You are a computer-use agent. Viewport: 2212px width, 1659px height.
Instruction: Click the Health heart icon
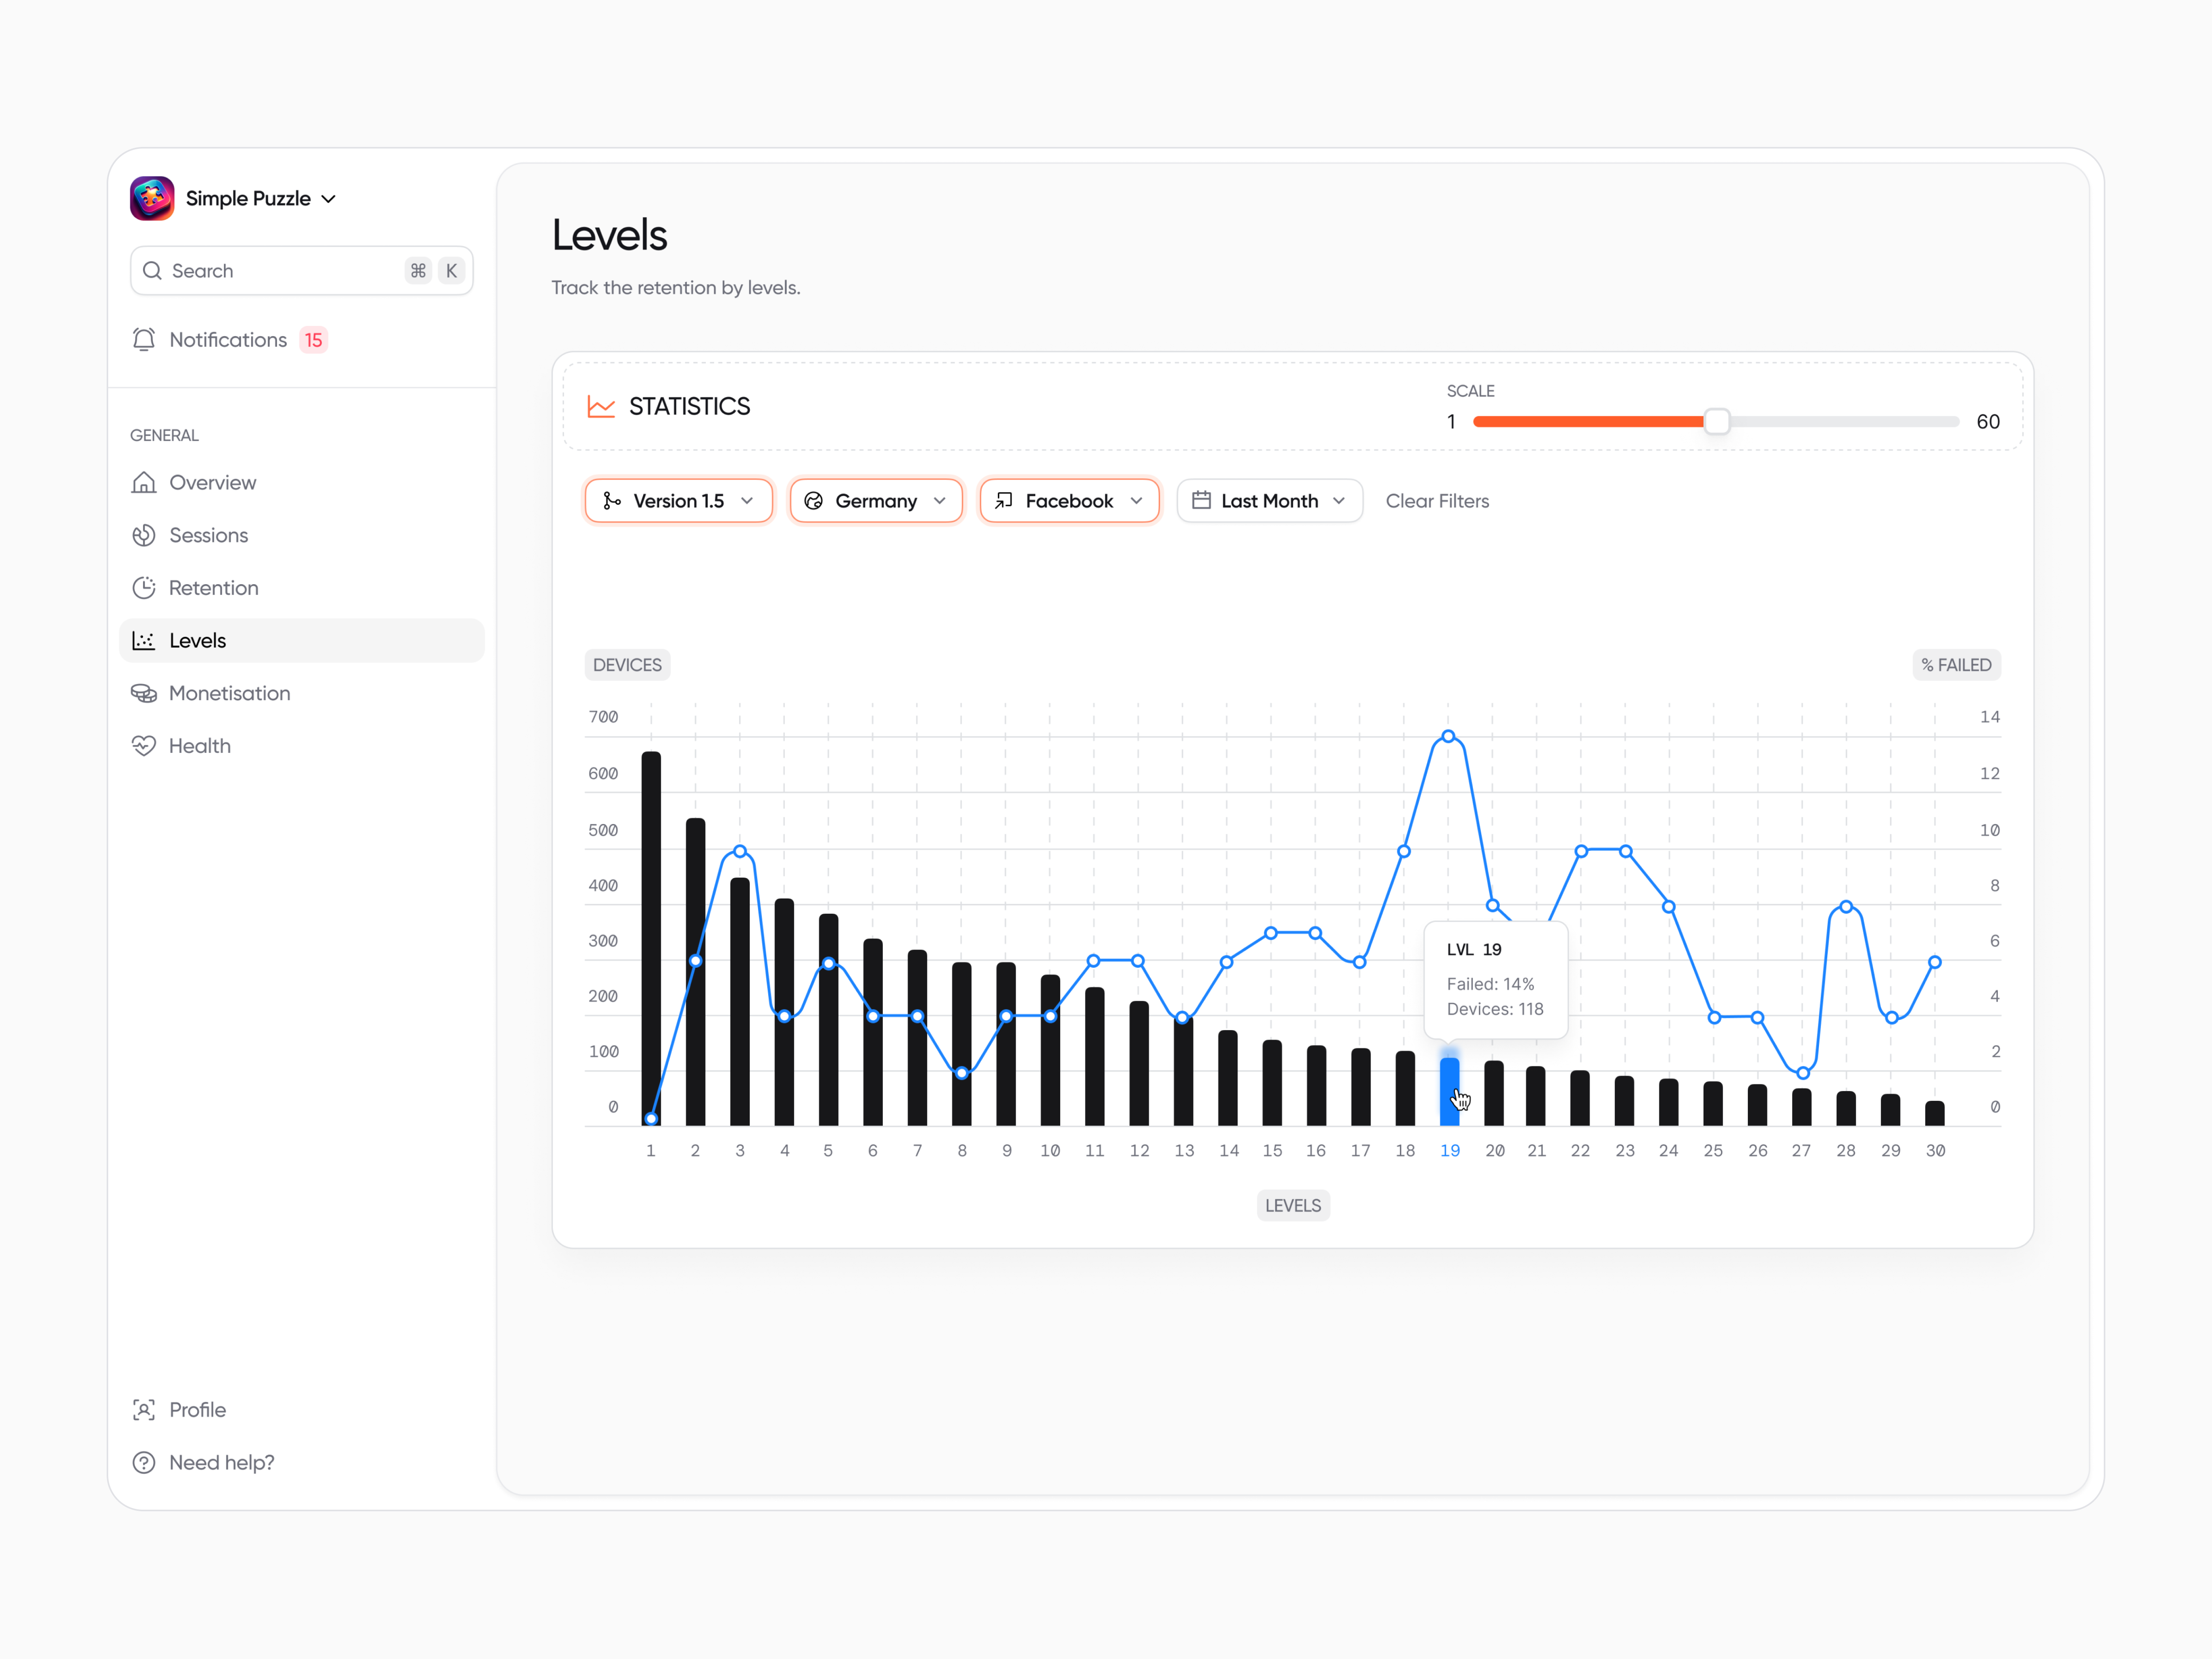pos(144,746)
